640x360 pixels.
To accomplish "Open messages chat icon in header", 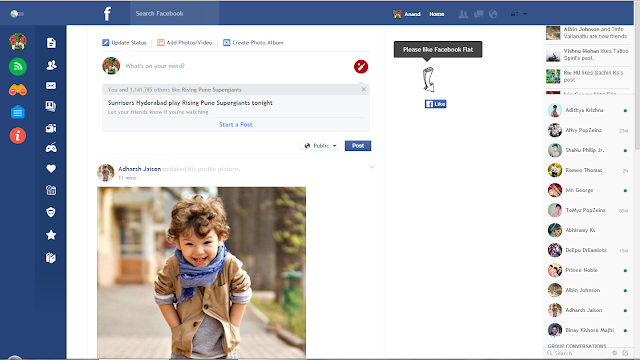I will click(x=478, y=14).
